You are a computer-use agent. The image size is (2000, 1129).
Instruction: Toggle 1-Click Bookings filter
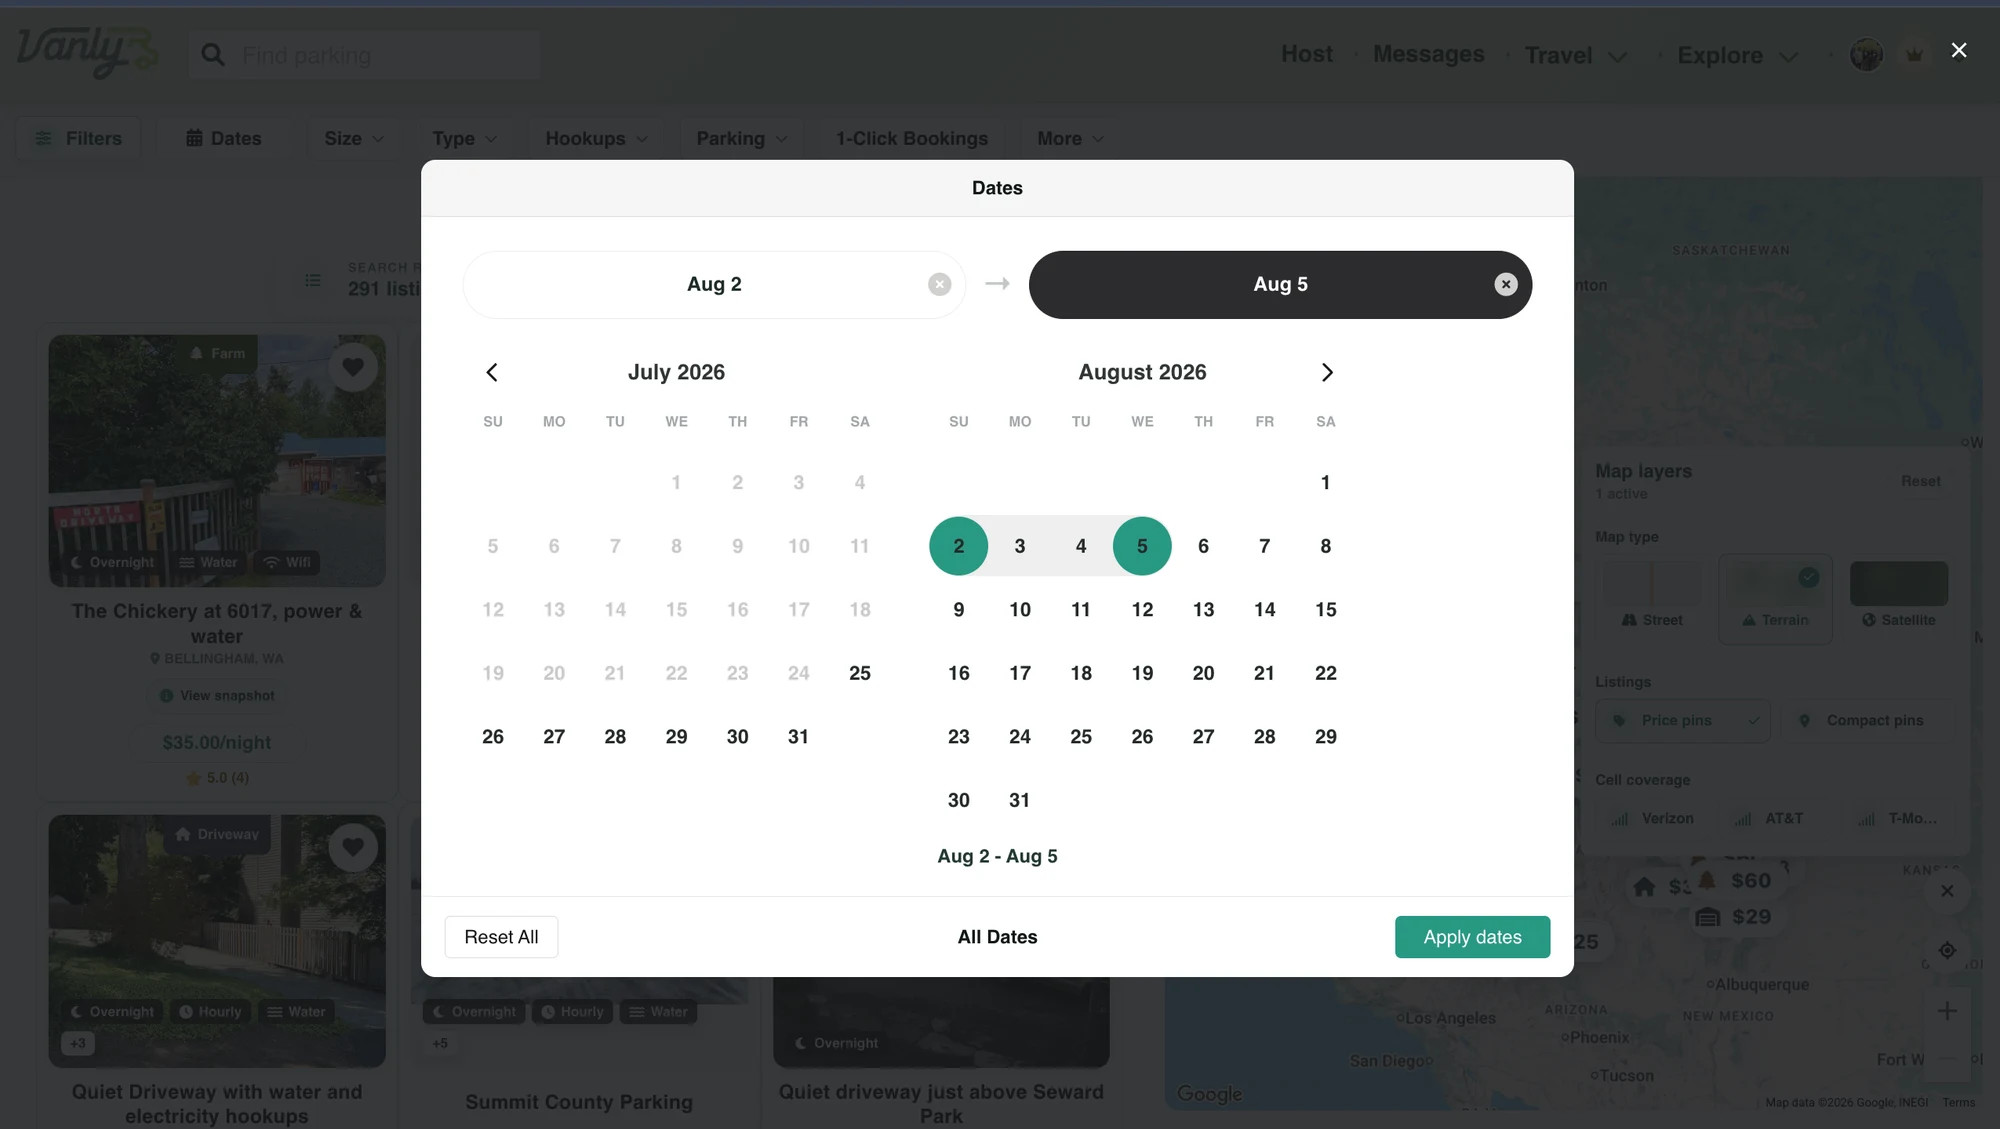coord(912,139)
